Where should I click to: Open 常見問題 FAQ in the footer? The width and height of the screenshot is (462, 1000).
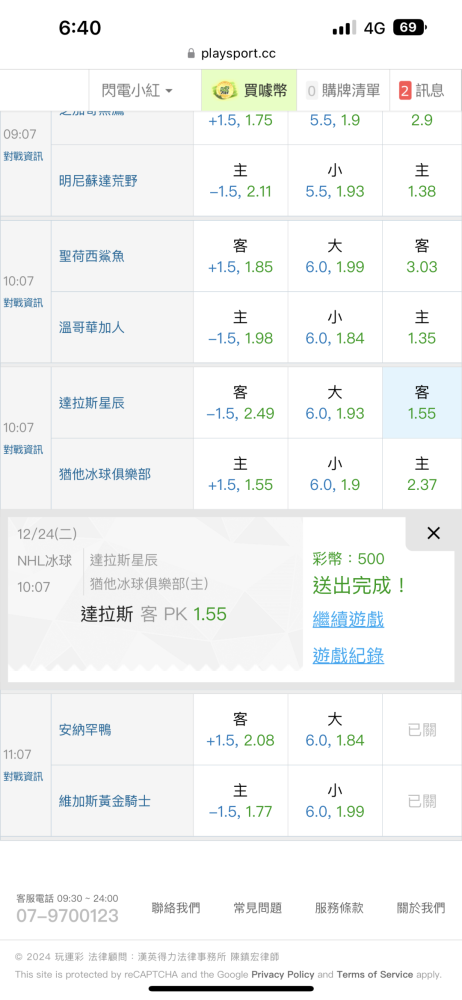(258, 908)
